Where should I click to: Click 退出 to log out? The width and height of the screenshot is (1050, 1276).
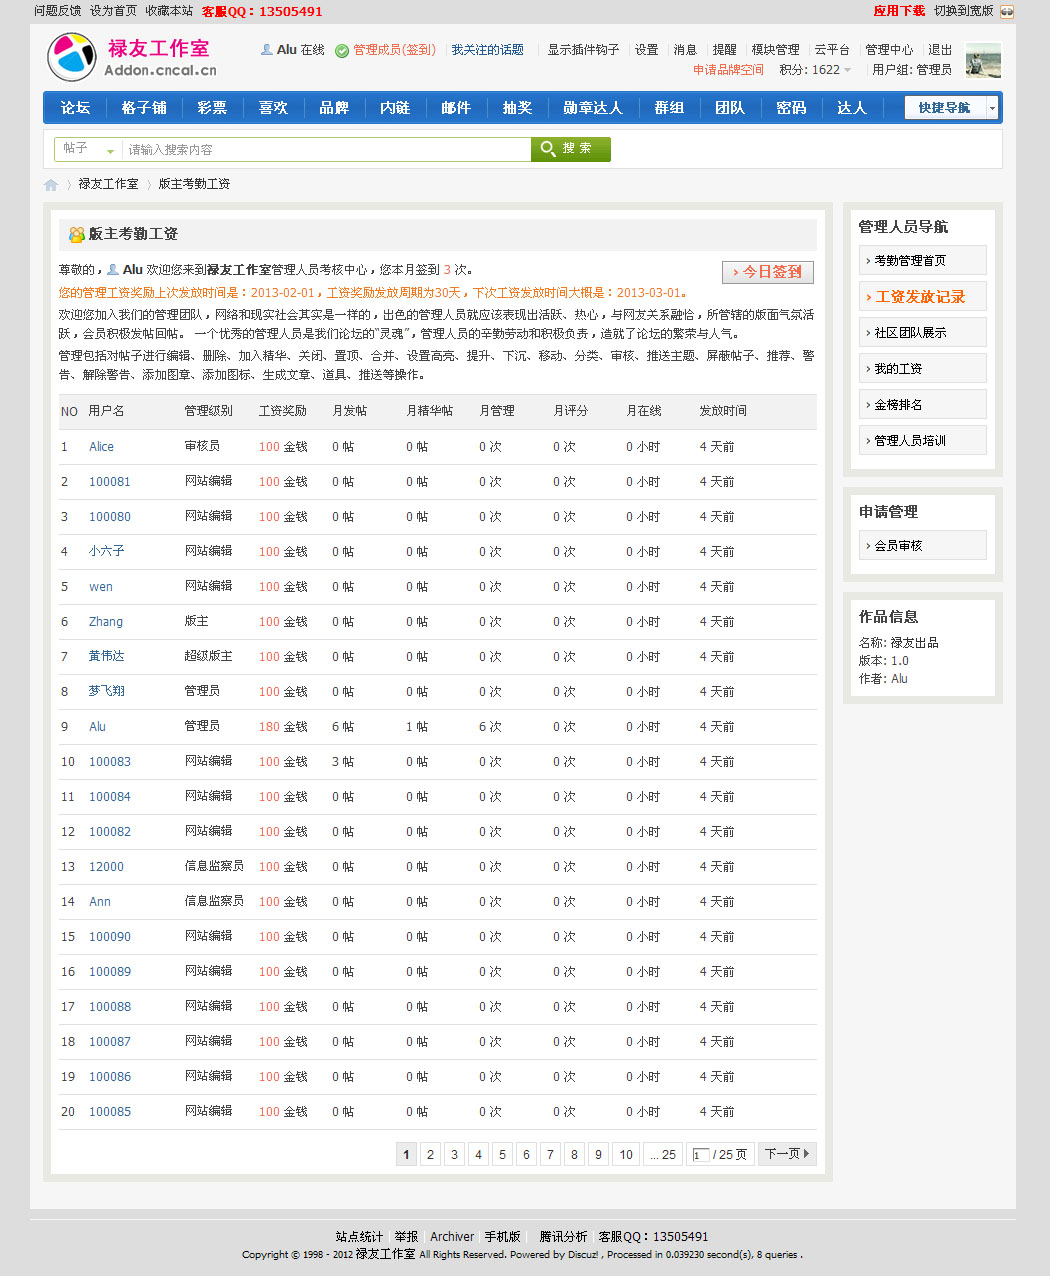[x=940, y=49]
